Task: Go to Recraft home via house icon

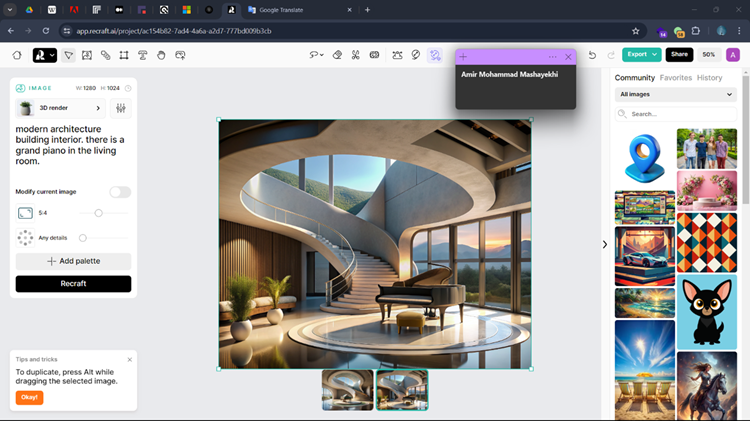Action: pyautogui.click(x=17, y=55)
